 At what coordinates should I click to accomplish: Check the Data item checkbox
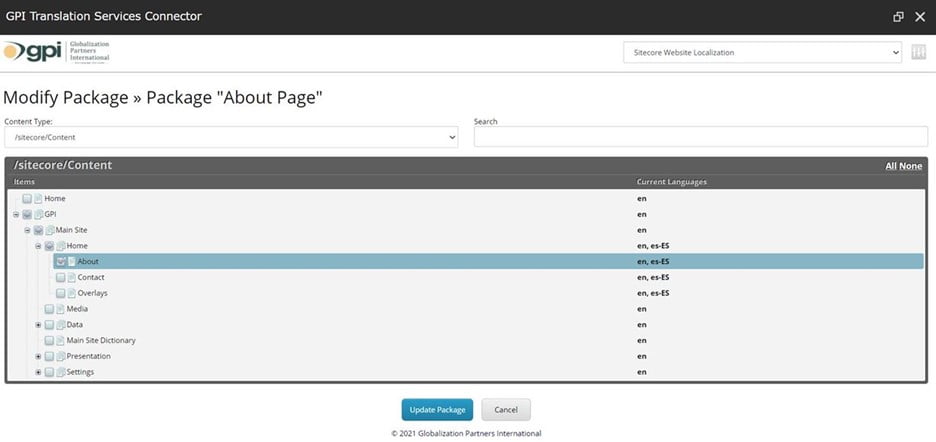click(x=49, y=325)
